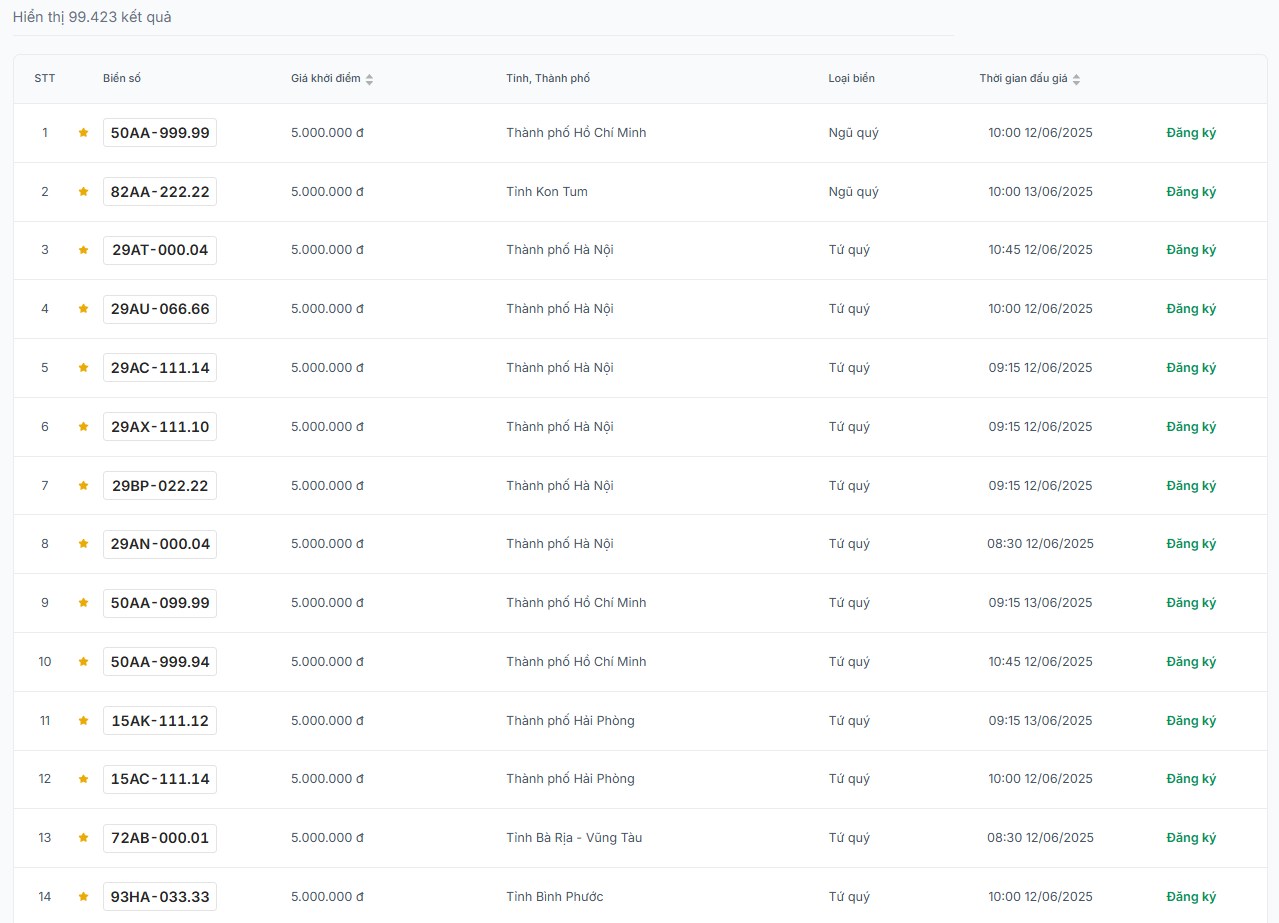Register for plate 93HA-033.33
Viewport: 1279px width, 923px height.
1191,897
